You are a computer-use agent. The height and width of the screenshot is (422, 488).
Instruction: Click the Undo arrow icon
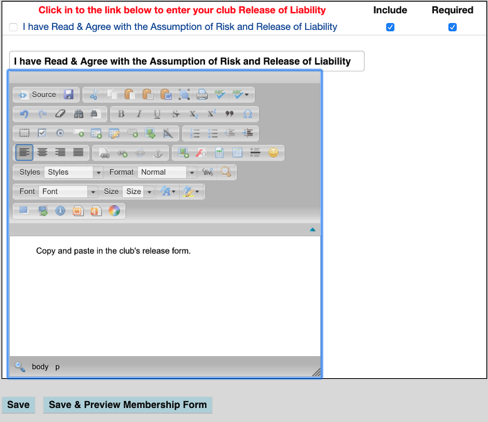24,114
